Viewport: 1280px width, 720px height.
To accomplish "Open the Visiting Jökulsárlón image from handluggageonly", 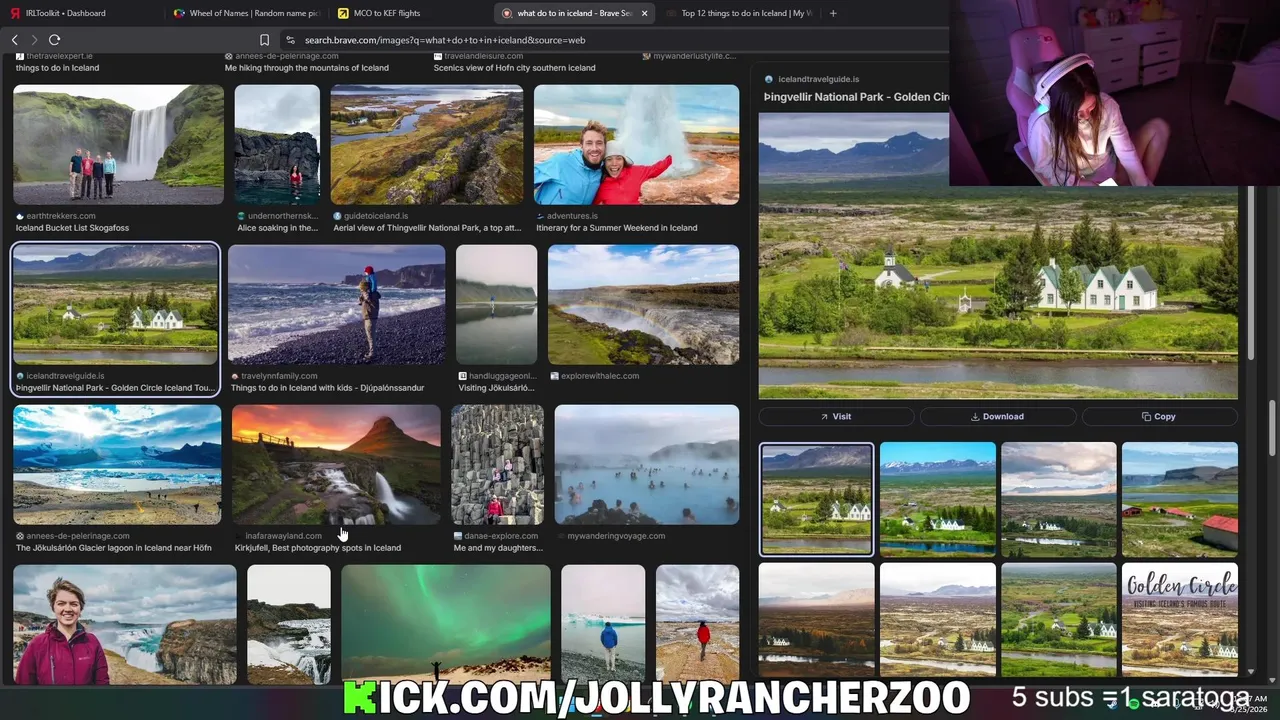I will point(497,305).
